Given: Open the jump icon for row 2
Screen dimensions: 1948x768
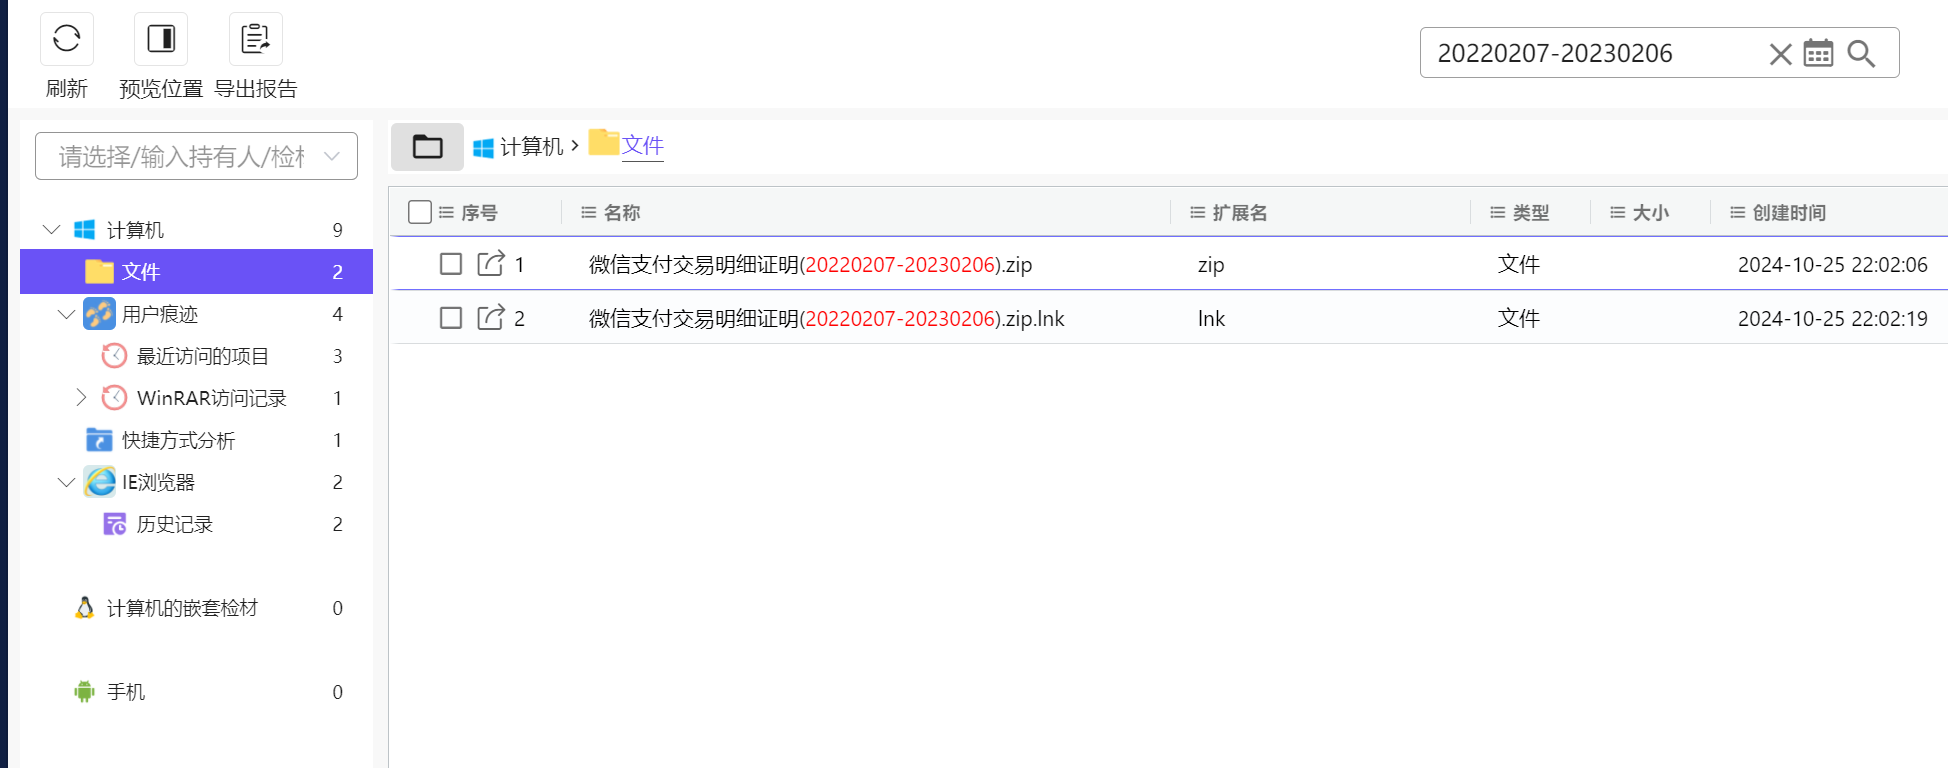Looking at the screenshot, I should click(x=491, y=318).
